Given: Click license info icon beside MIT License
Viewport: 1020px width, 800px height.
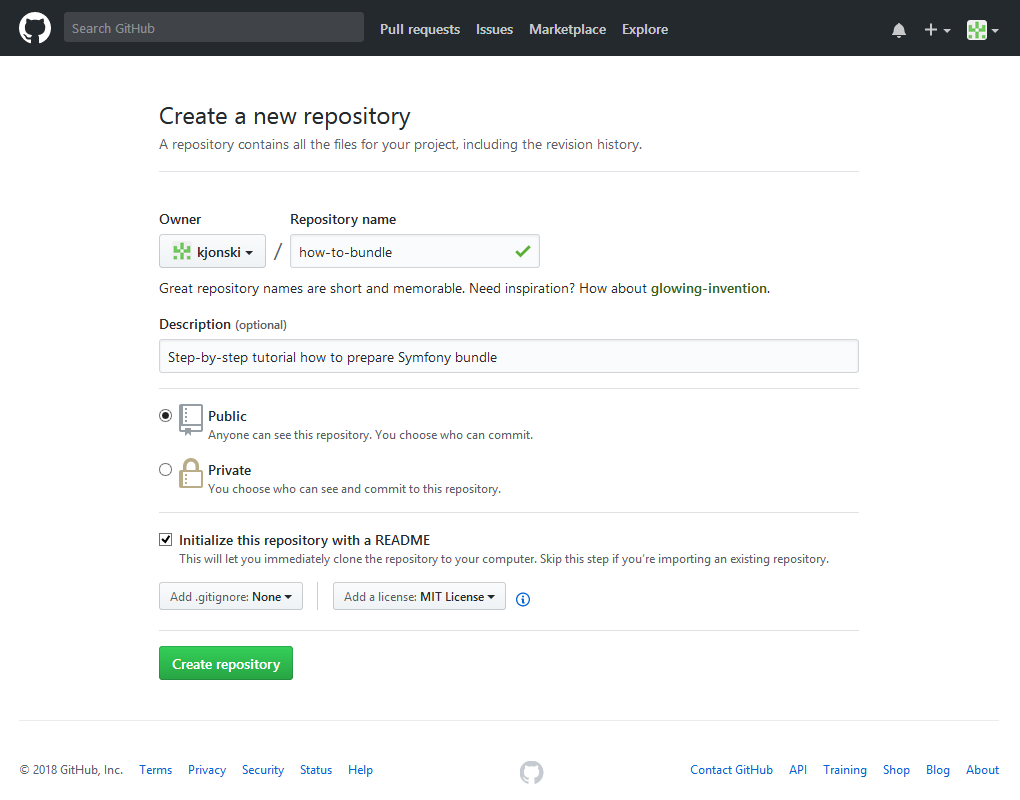Looking at the screenshot, I should click(x=522, y=599).
